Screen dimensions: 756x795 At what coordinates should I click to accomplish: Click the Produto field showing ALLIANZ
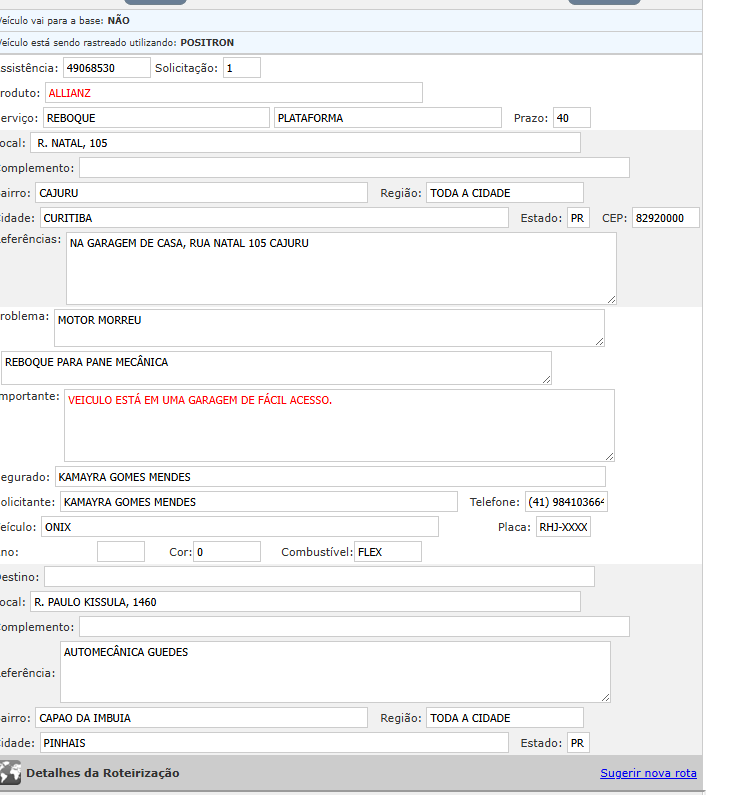(234, 93)
